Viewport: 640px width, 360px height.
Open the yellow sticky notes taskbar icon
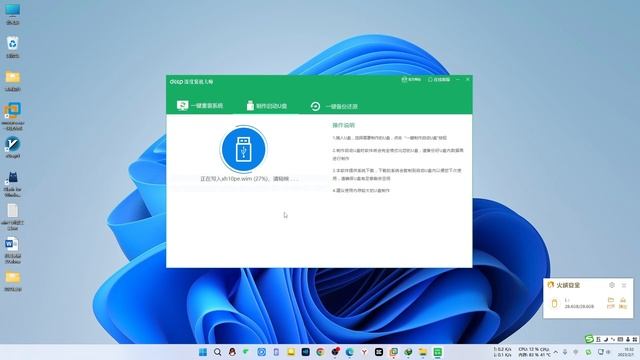click(x=291, y=352)
